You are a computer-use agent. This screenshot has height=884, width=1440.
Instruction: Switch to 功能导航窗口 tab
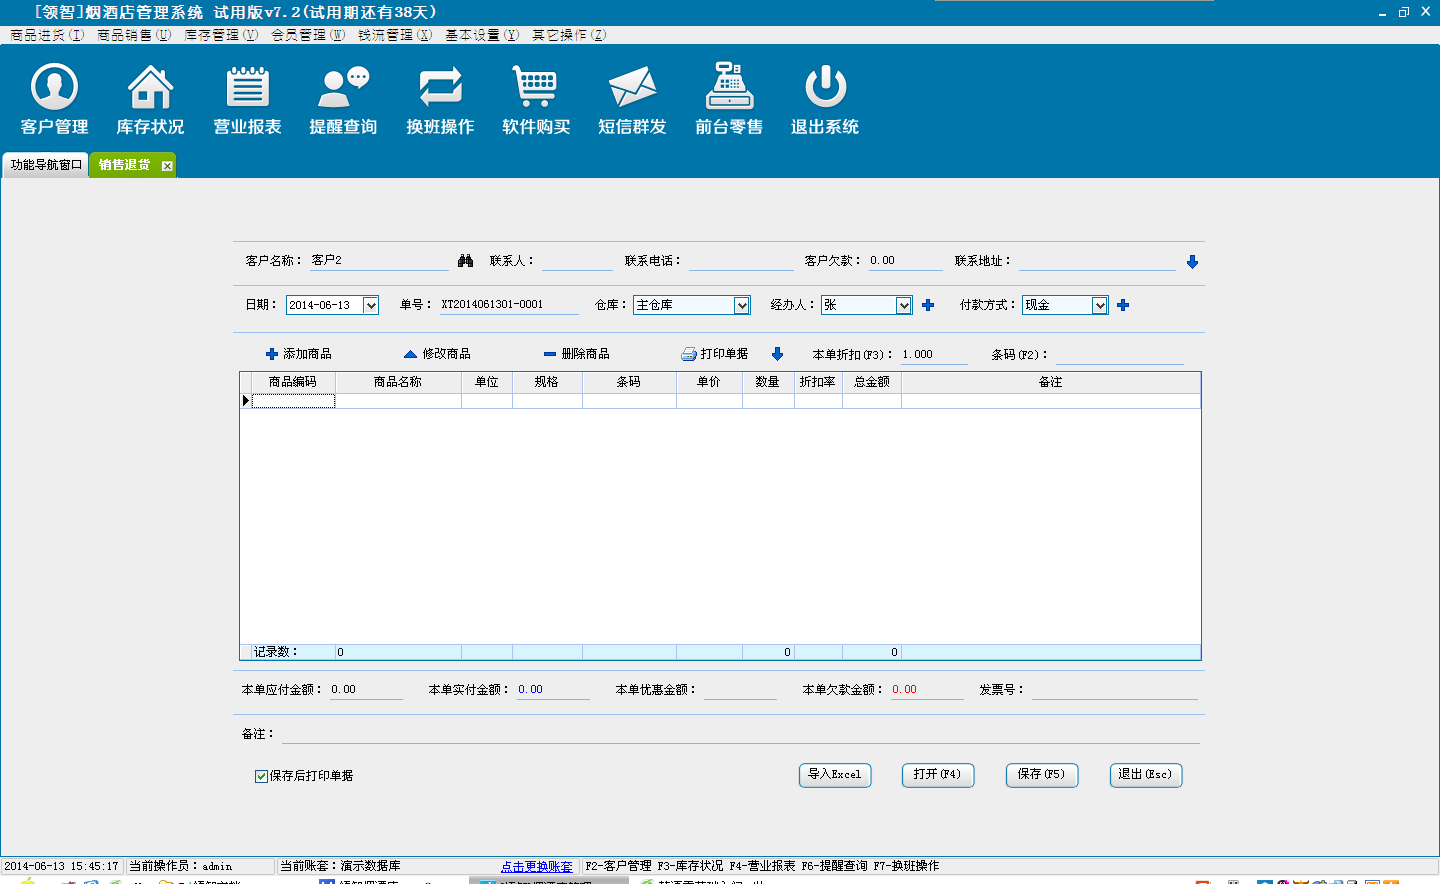(45, 165)
